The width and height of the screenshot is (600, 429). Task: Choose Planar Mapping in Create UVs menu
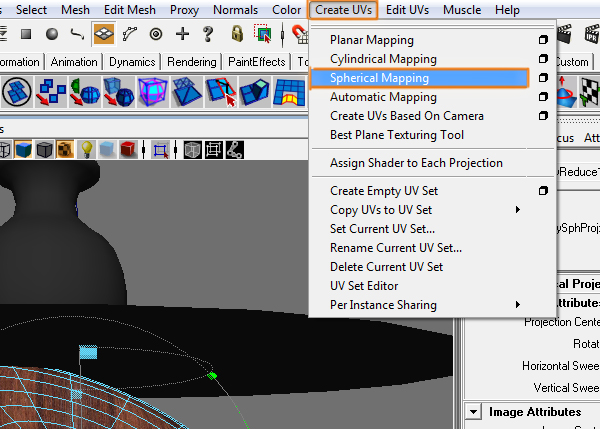coord(372,40)
